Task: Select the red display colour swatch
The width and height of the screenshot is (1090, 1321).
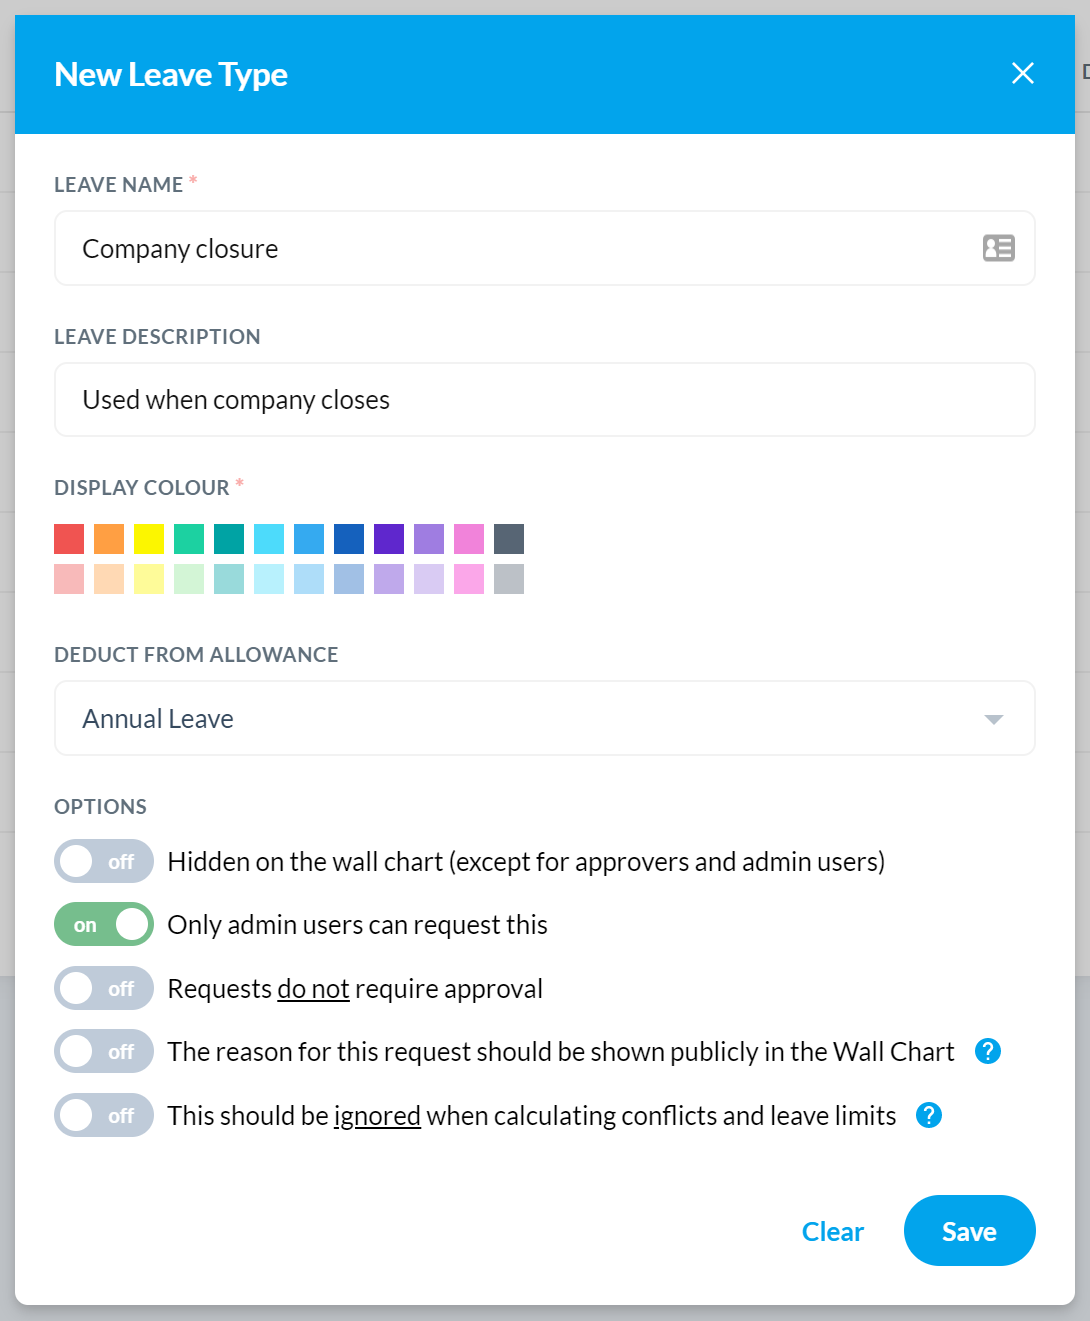Action: pyautogui.click(x=69, y=539)
